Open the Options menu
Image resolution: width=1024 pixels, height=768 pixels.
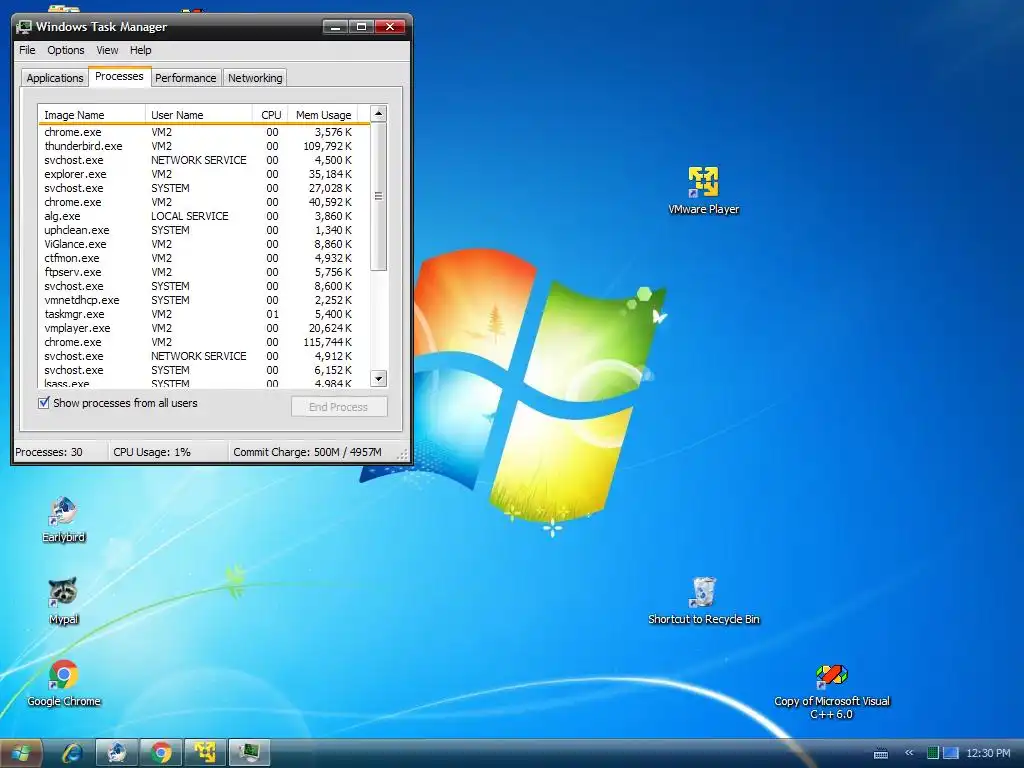65,50
